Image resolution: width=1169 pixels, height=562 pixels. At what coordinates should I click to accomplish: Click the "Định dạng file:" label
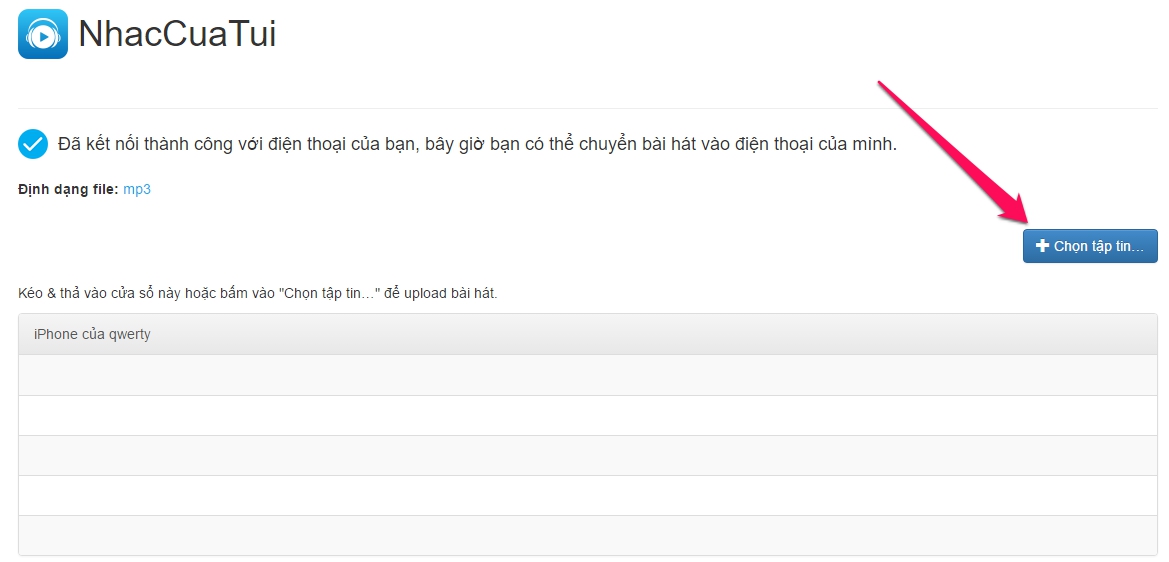coord(68,189)
